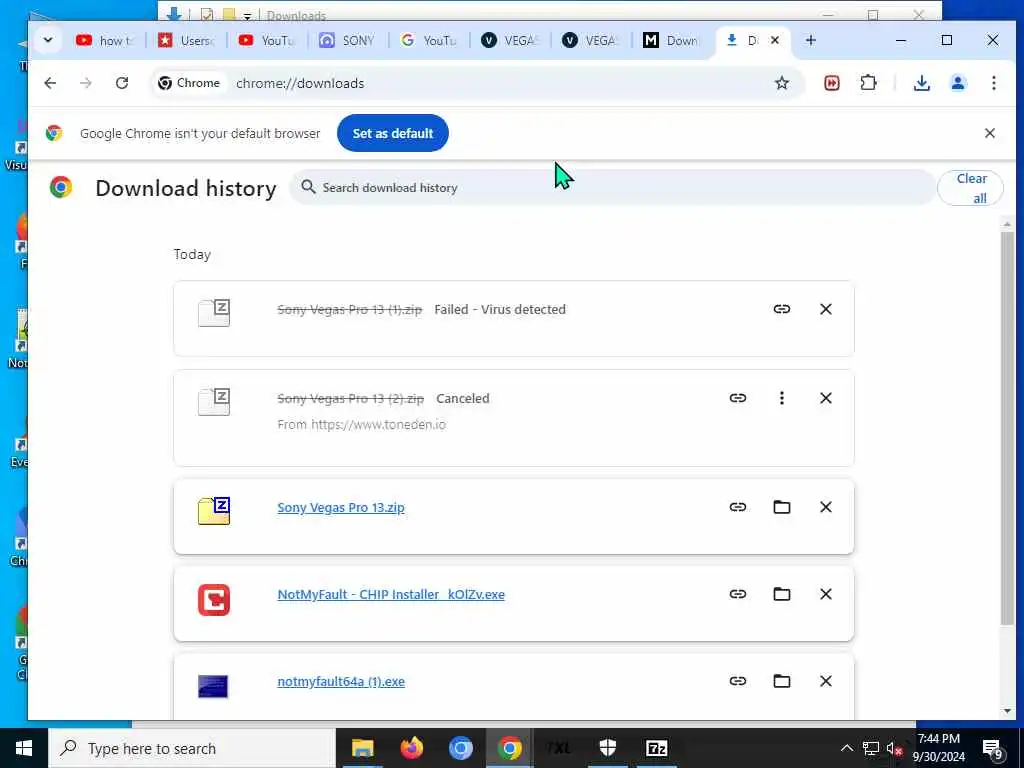The width and height of the screenshot is (1024, 768).
Task: Select the Today heading text
Action: [x=192, y=254]
